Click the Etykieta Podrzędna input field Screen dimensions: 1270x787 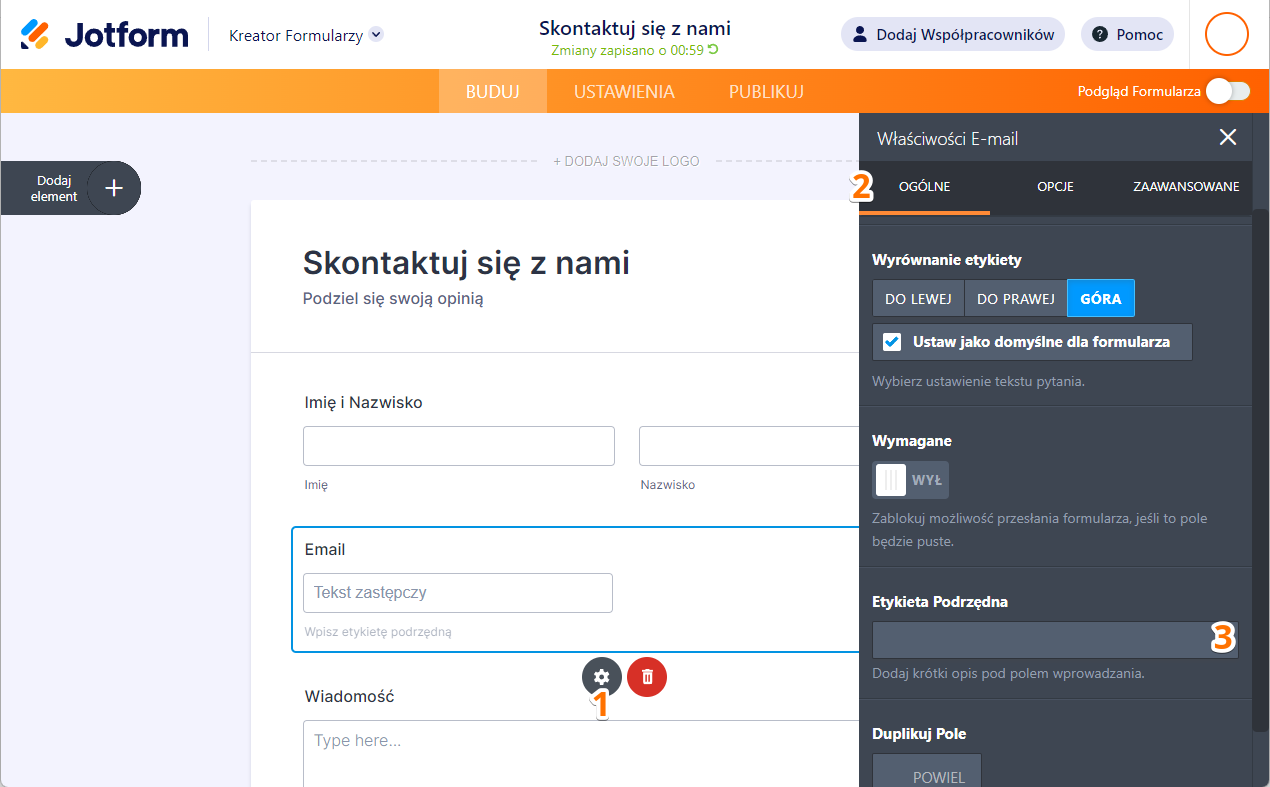[1040, 640]
